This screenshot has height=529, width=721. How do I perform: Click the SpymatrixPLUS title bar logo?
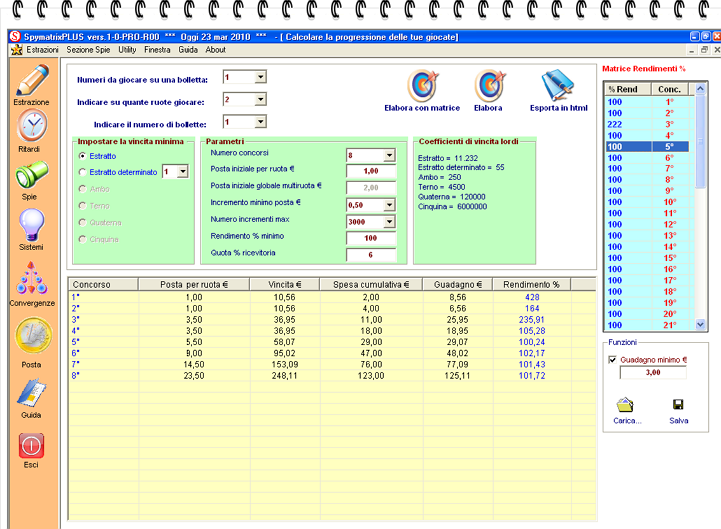(15, 36)
